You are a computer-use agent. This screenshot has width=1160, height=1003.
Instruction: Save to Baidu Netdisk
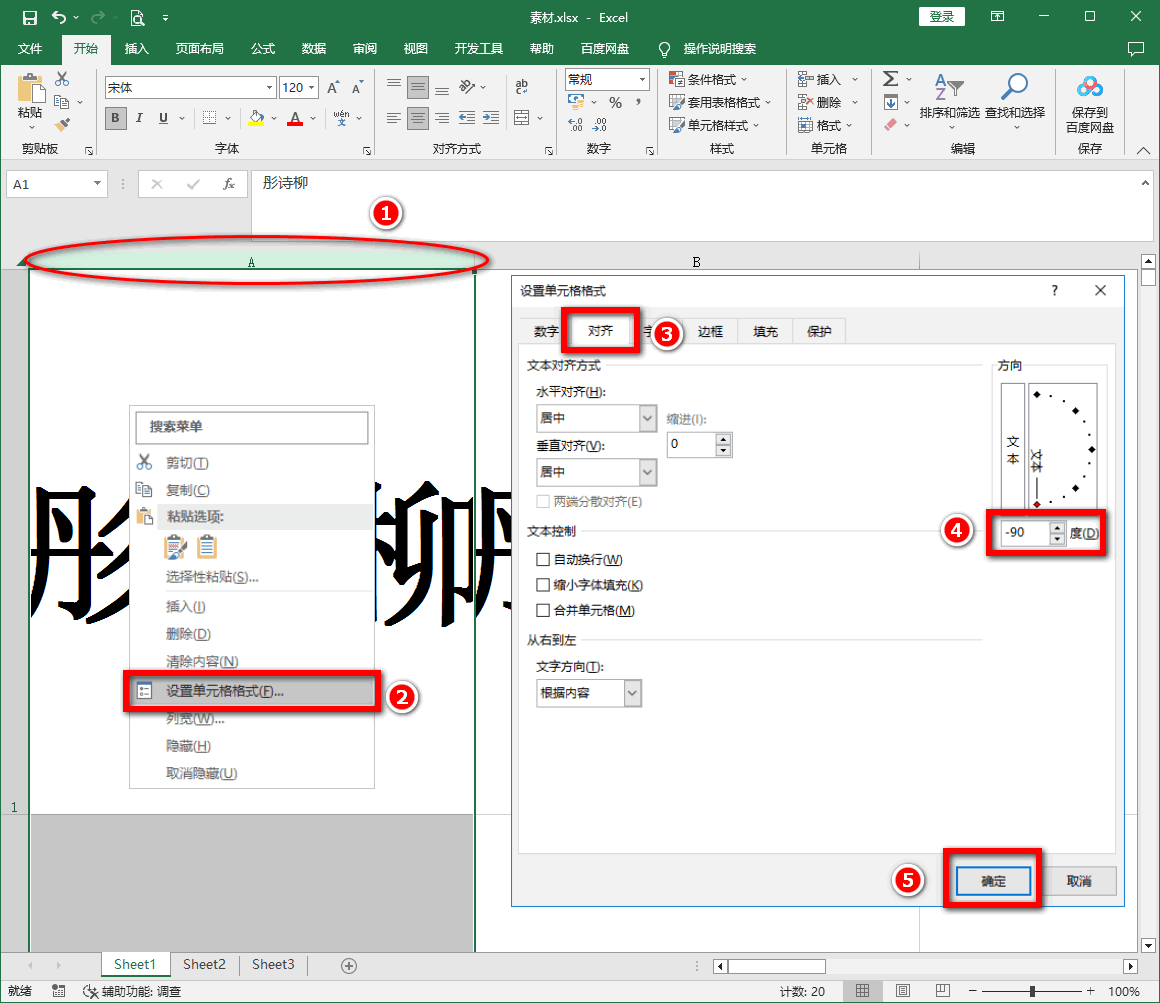pyautogui.click(x=1090, y=104)
